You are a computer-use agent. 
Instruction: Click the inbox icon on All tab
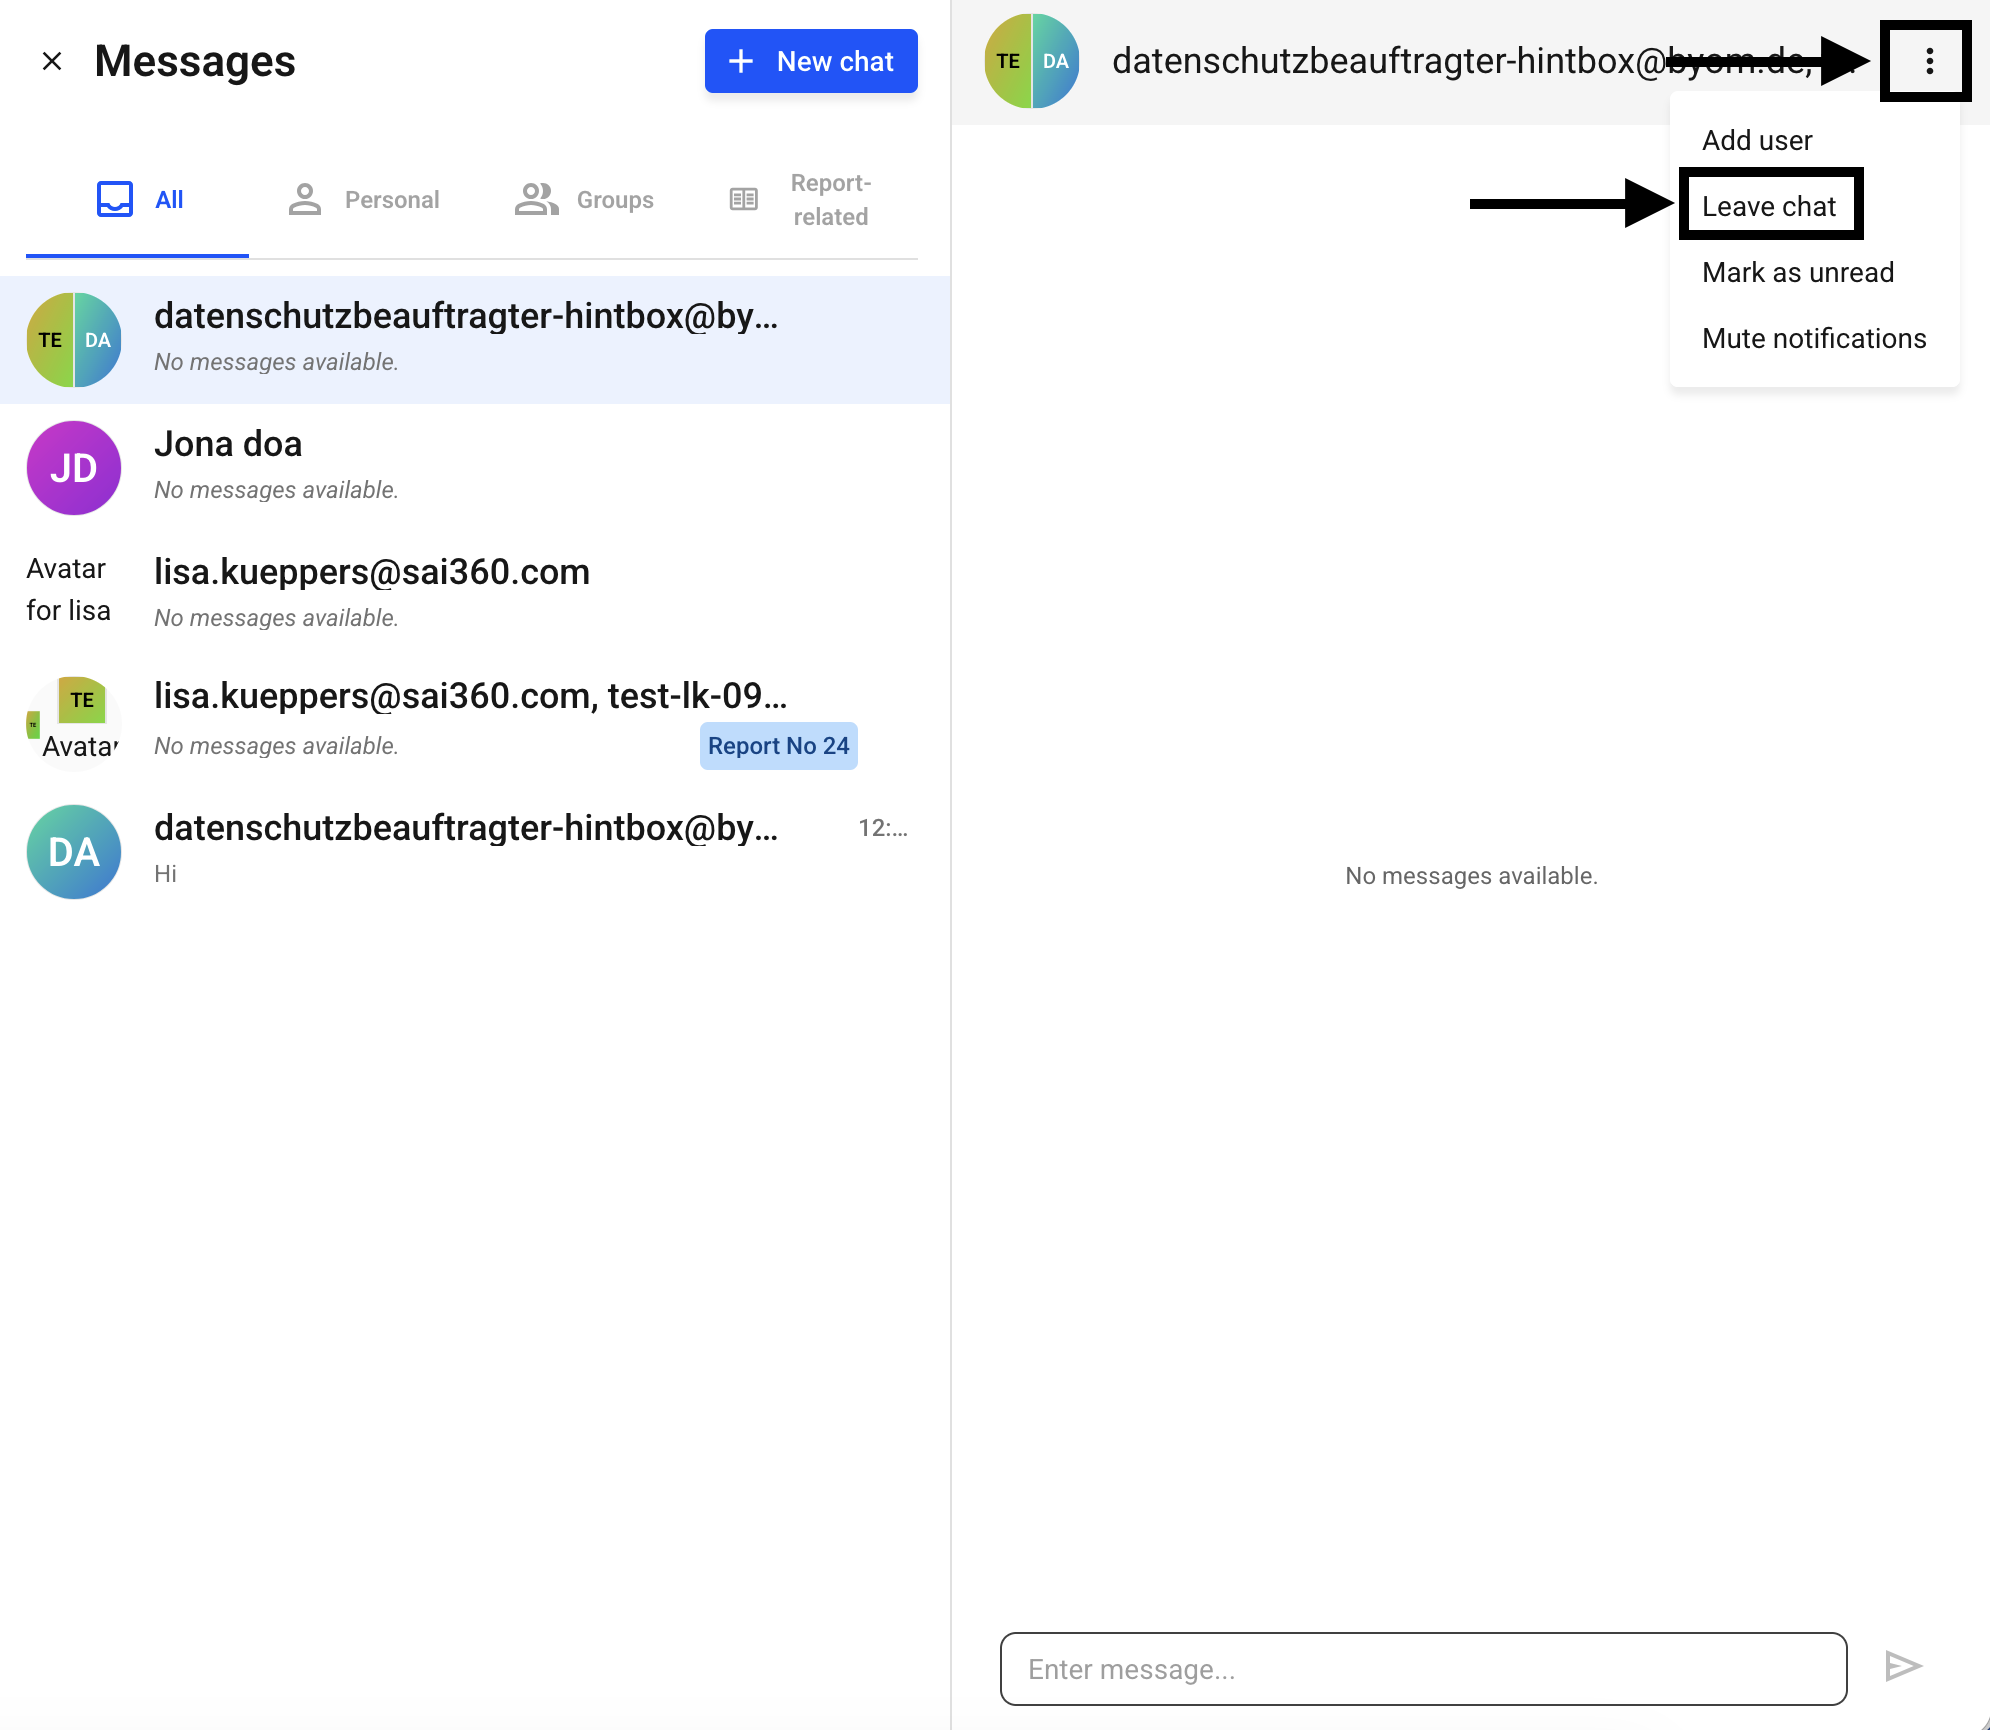pos(115,199)
